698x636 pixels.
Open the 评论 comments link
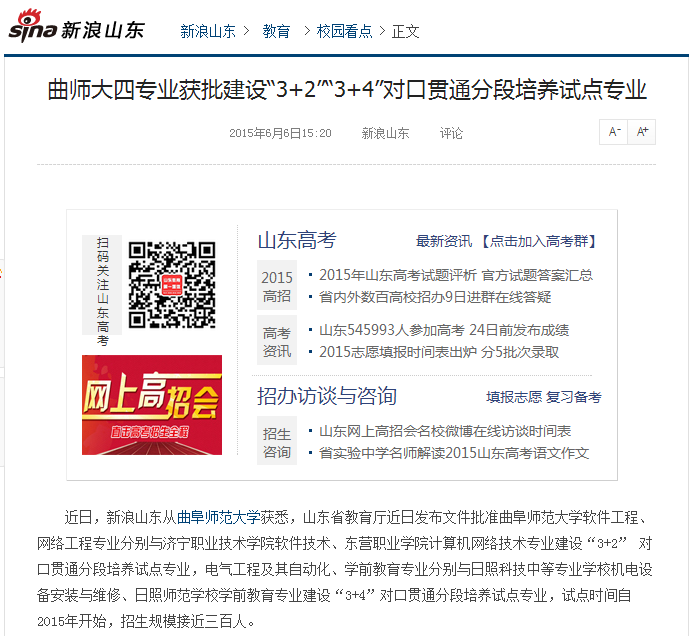click(451, 133)
